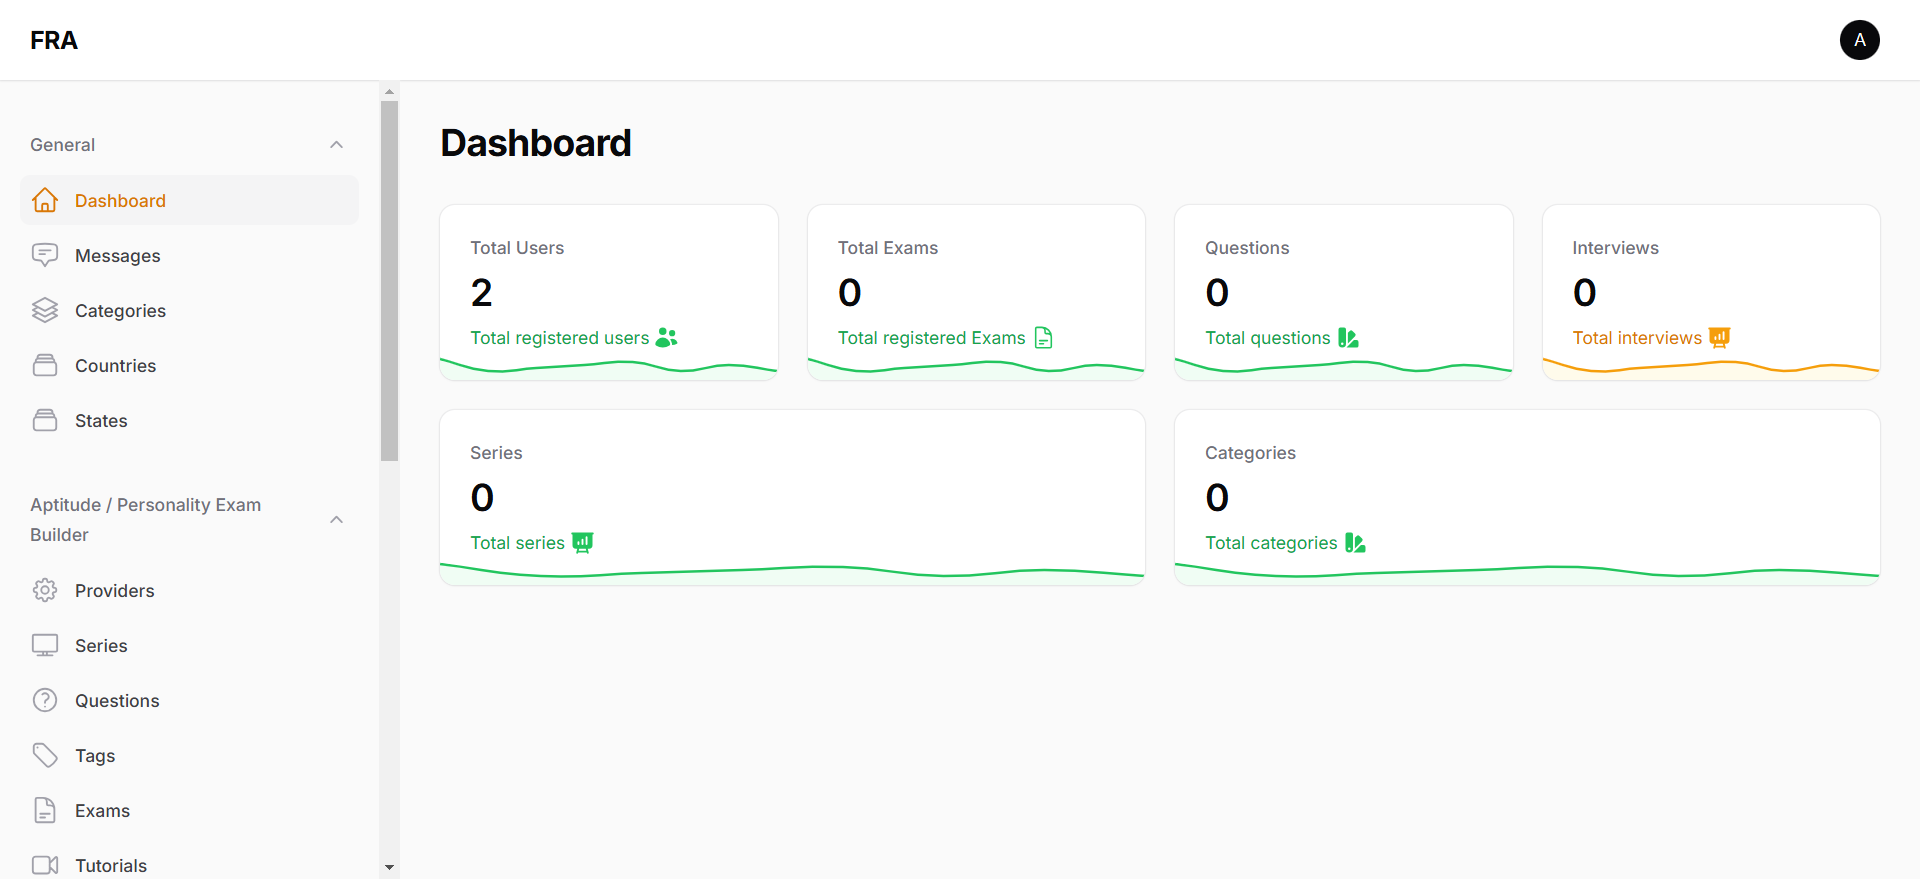Click the sidebar scrollbar down arrow
The width and height of the screenshot is (1920, 879).
(x=390, y=867)
